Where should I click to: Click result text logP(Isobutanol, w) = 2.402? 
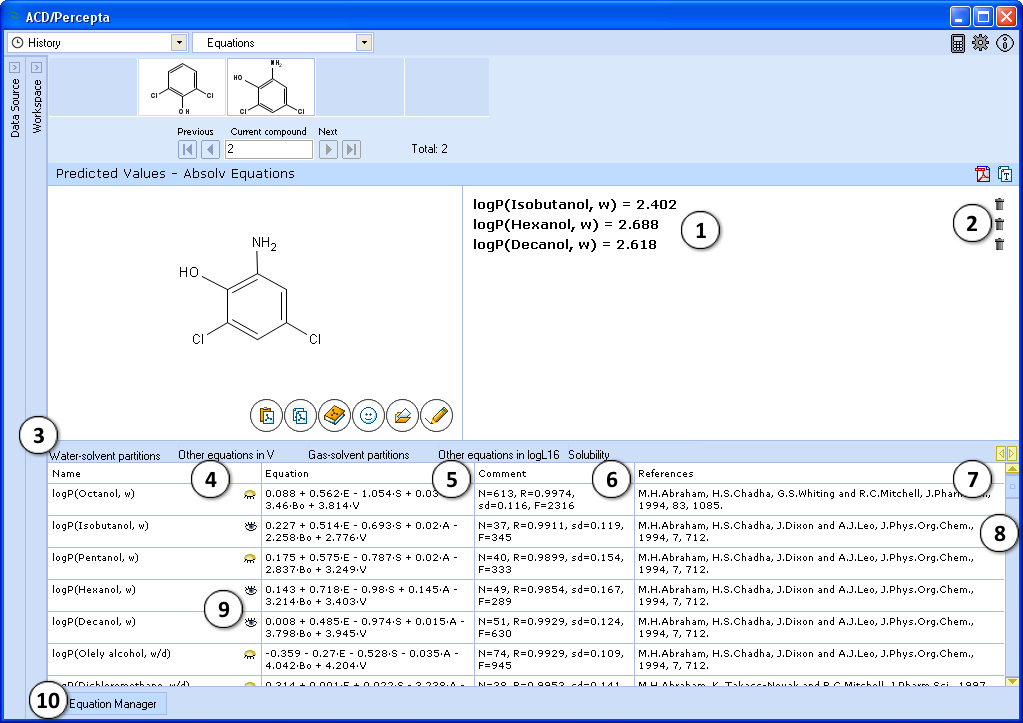click(x=575, y=204)
